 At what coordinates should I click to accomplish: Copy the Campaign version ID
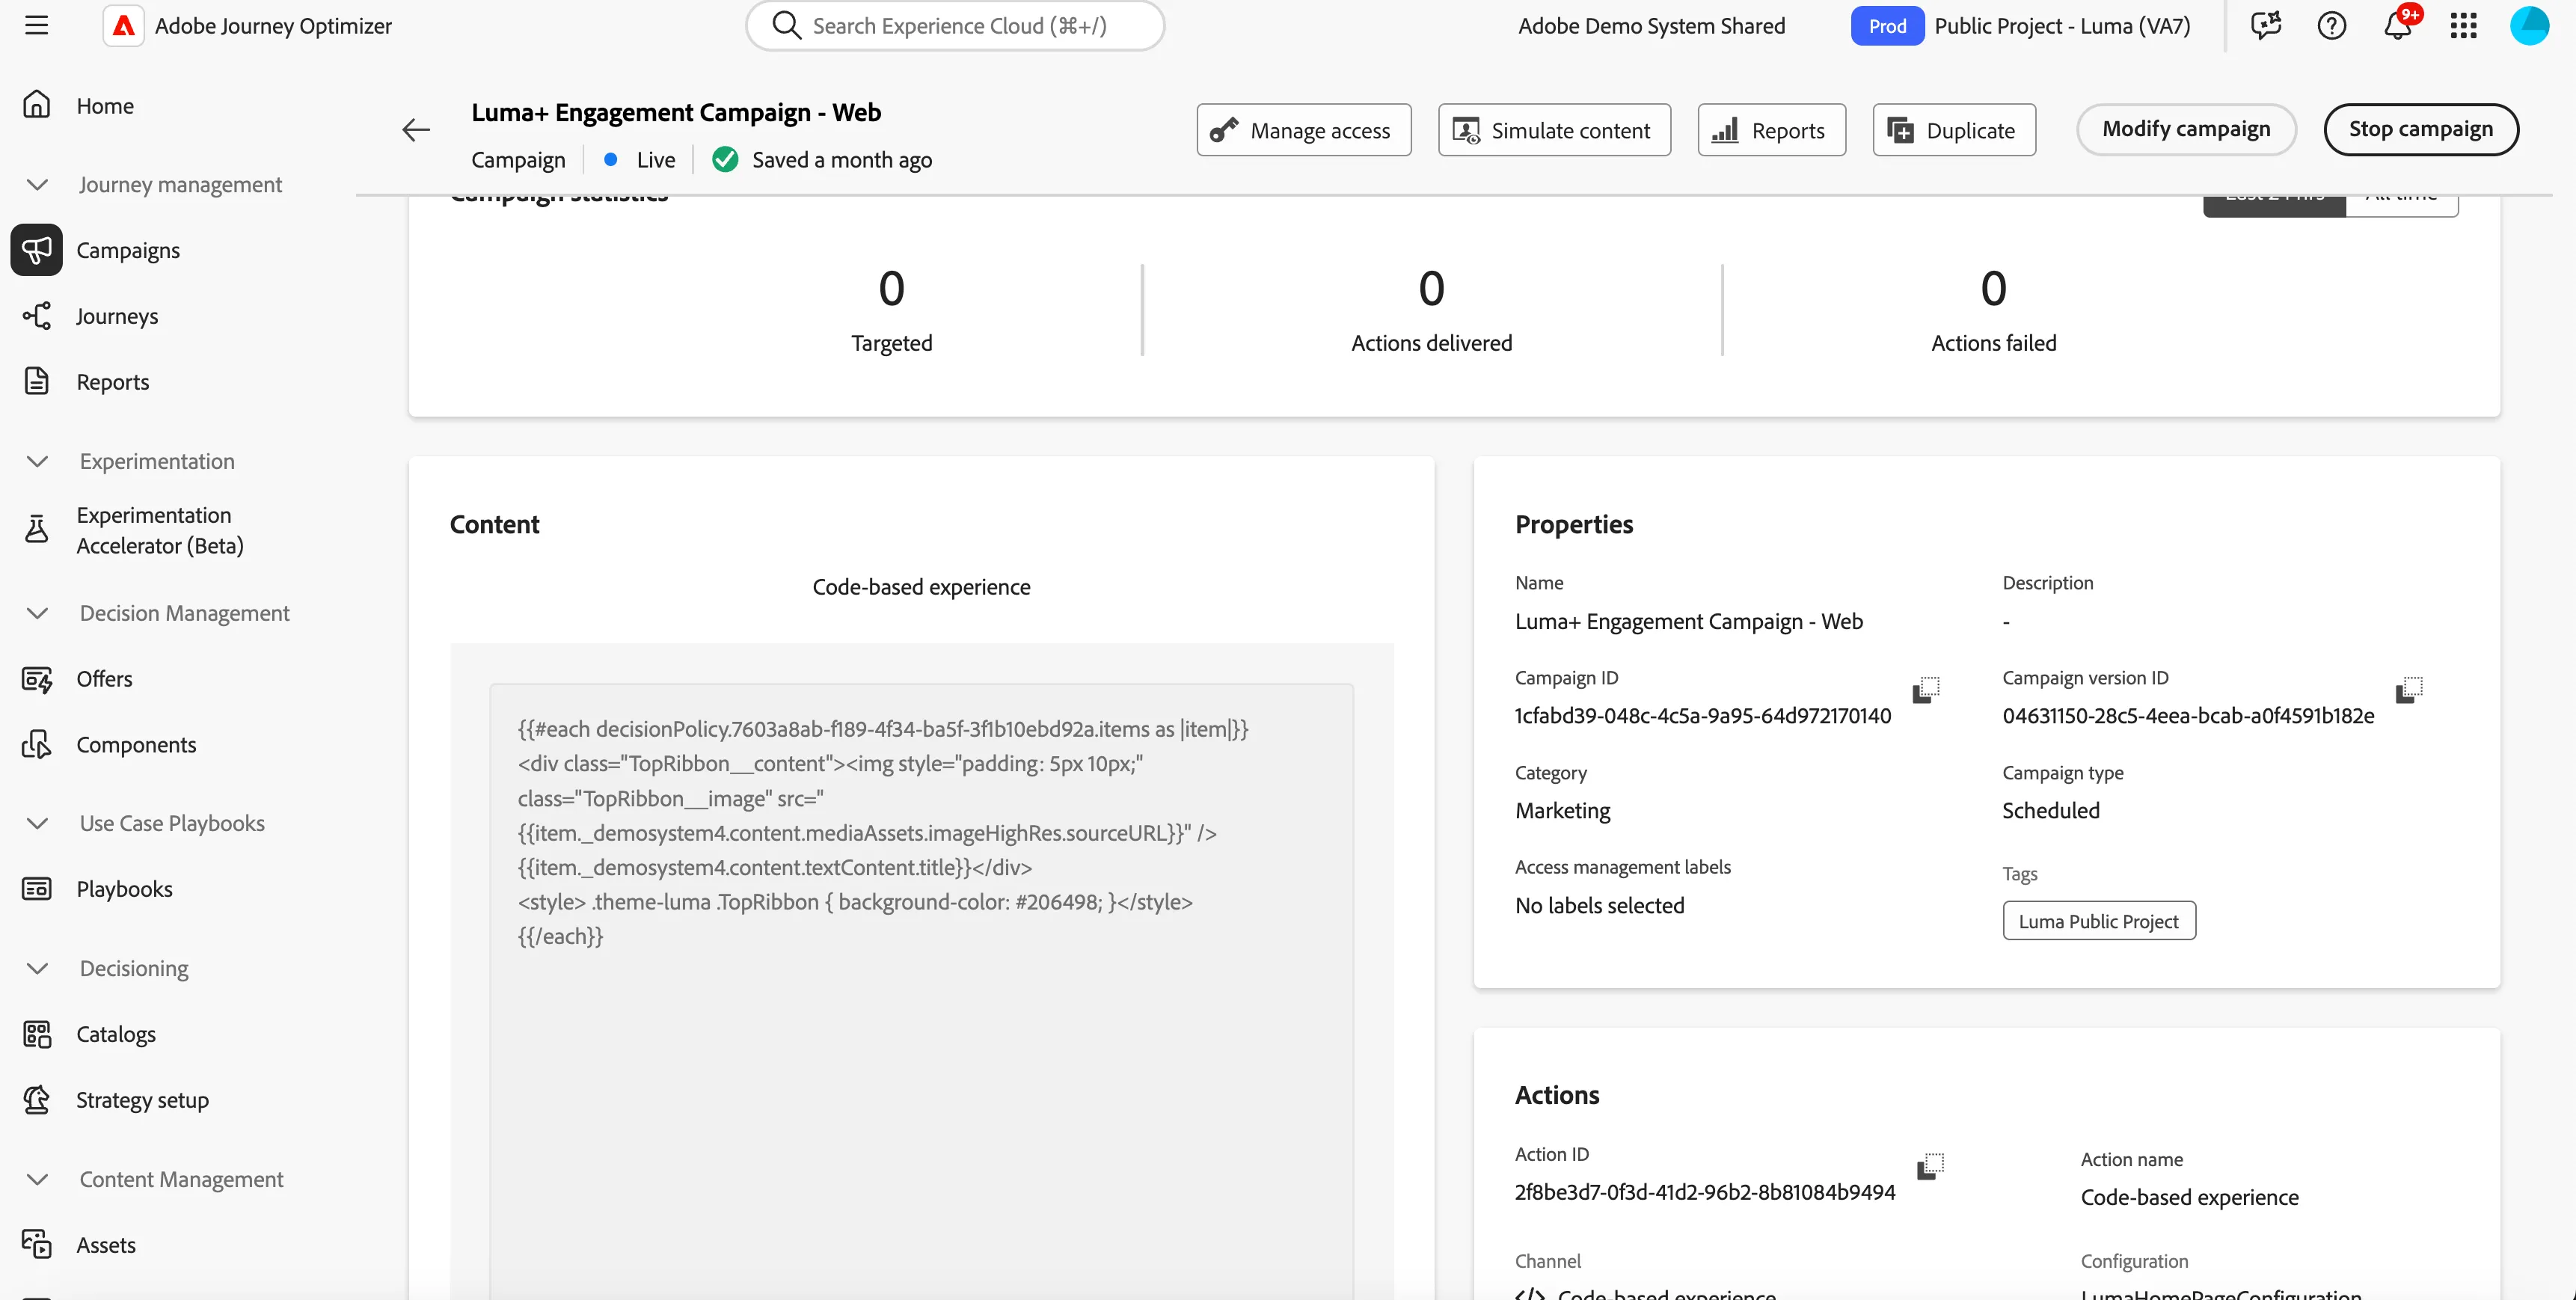pyautogui.click(x=2409, y=690)
